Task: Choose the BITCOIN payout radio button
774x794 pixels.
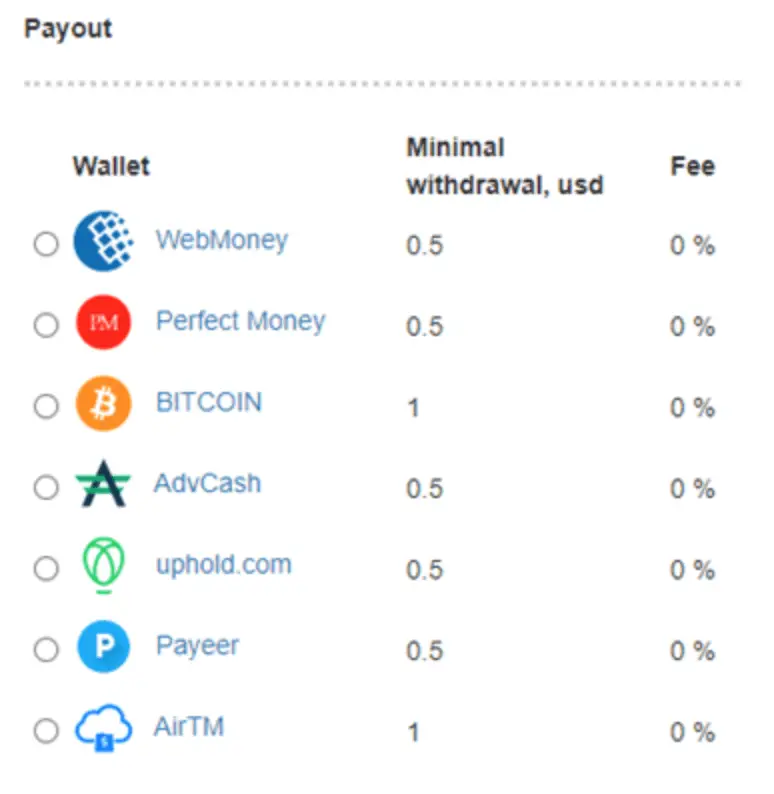Action: [x=46, y=406]
